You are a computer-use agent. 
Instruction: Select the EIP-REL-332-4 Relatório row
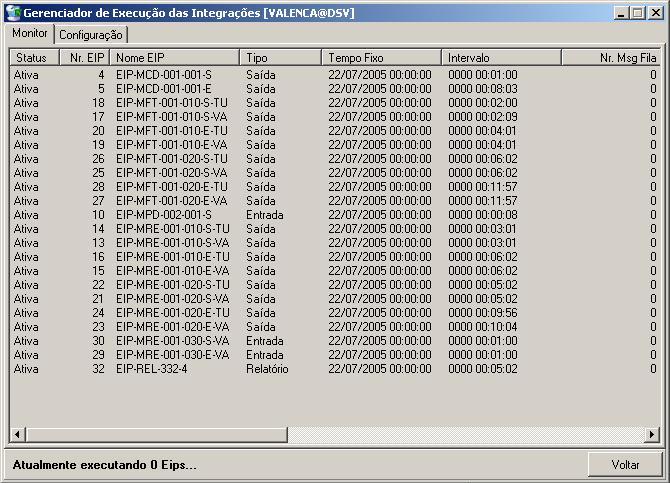pos(152,369)
